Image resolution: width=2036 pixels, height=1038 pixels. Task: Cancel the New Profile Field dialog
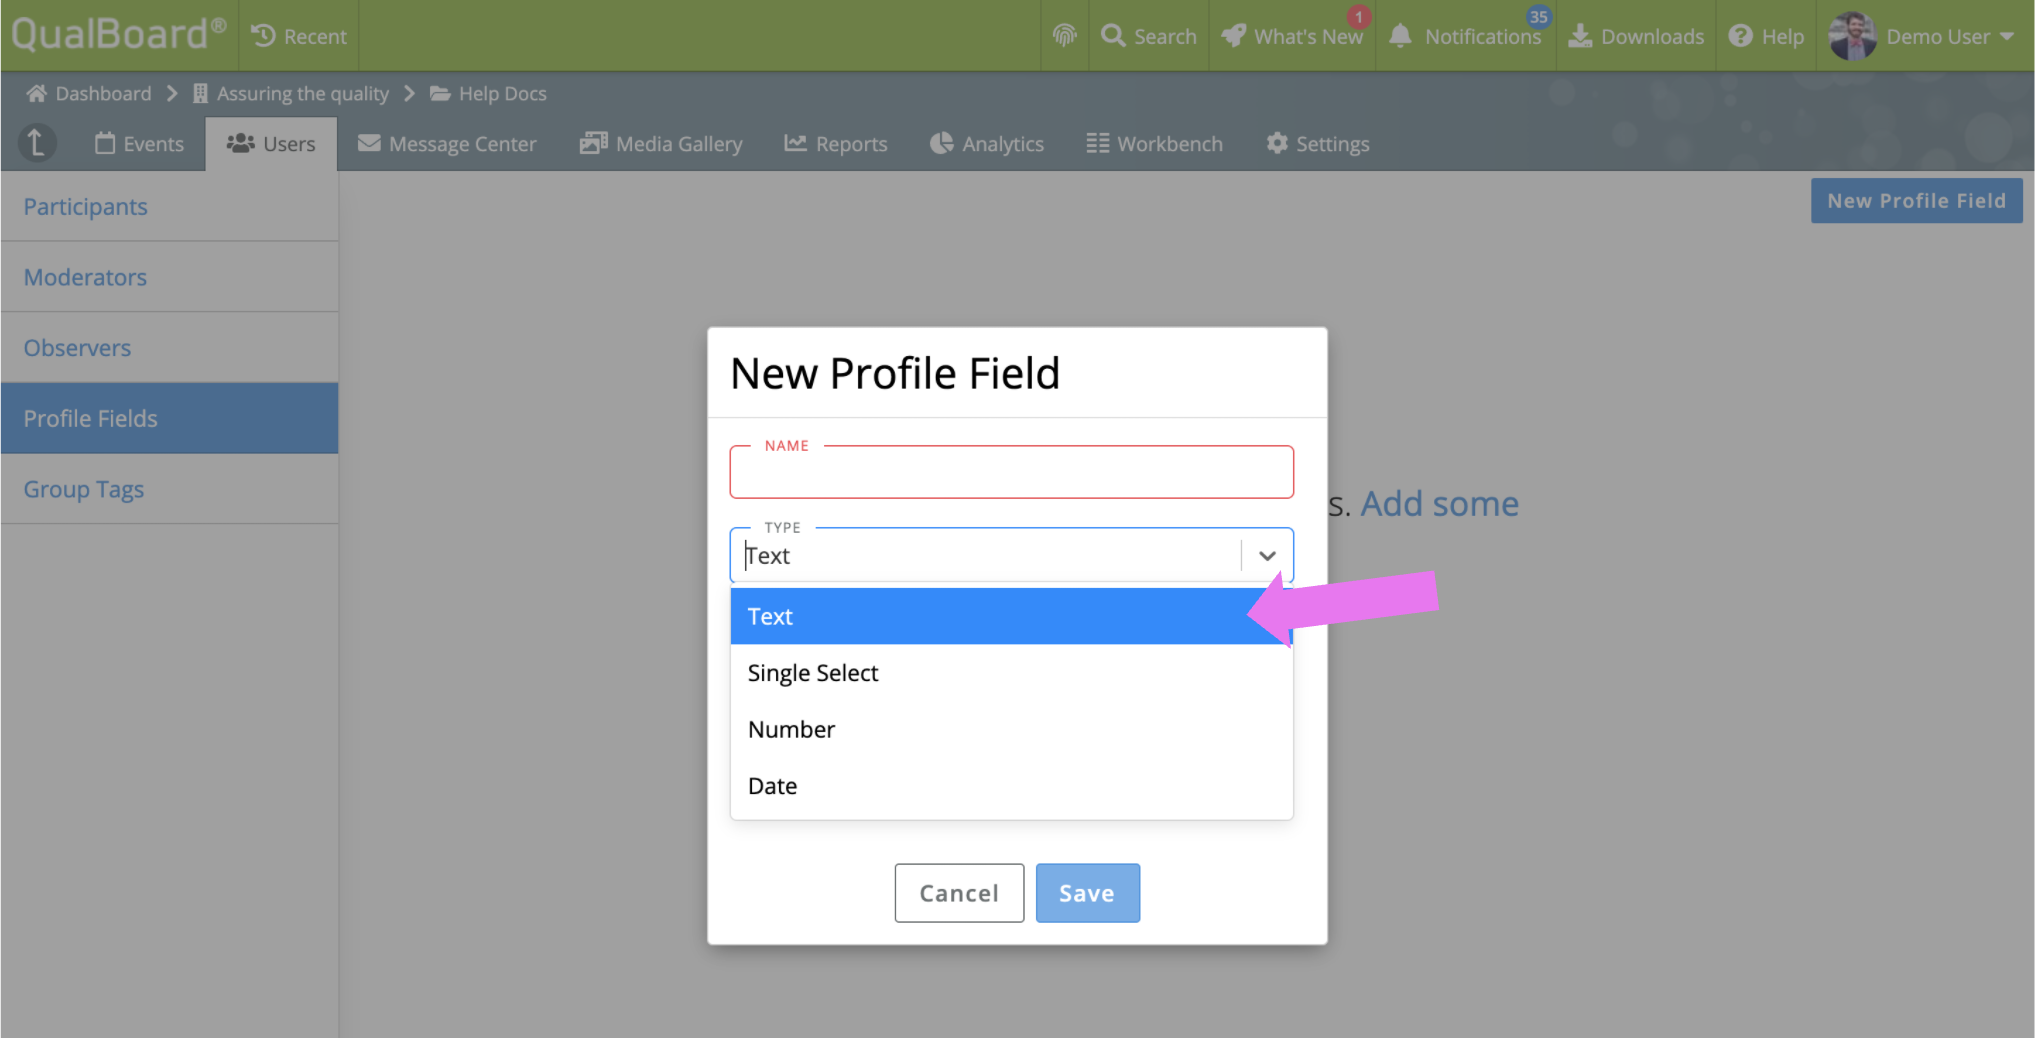[959, 893]
